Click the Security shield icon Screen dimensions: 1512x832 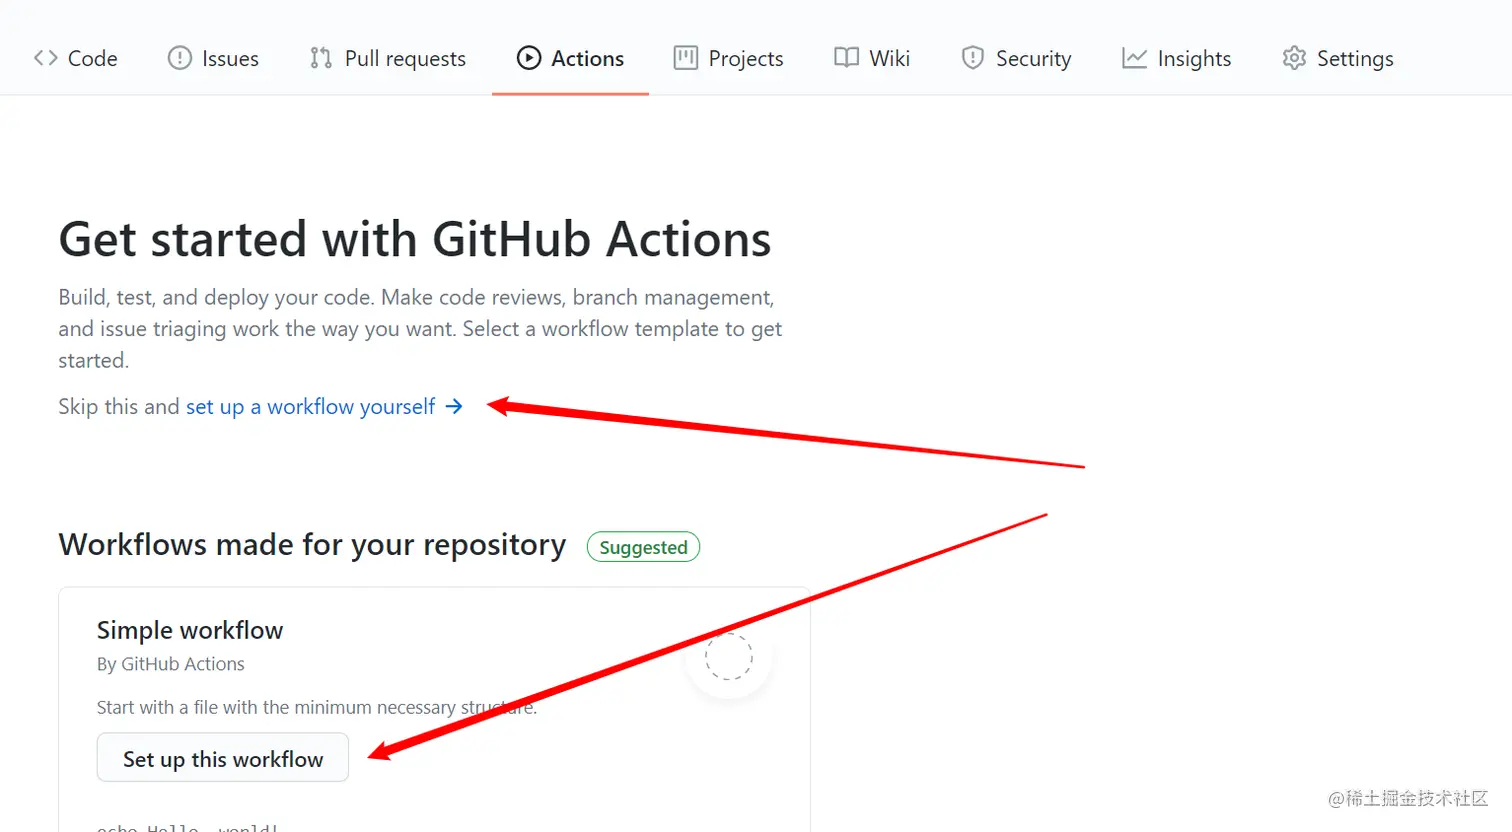pyautogui.click(x=972, y=58)
